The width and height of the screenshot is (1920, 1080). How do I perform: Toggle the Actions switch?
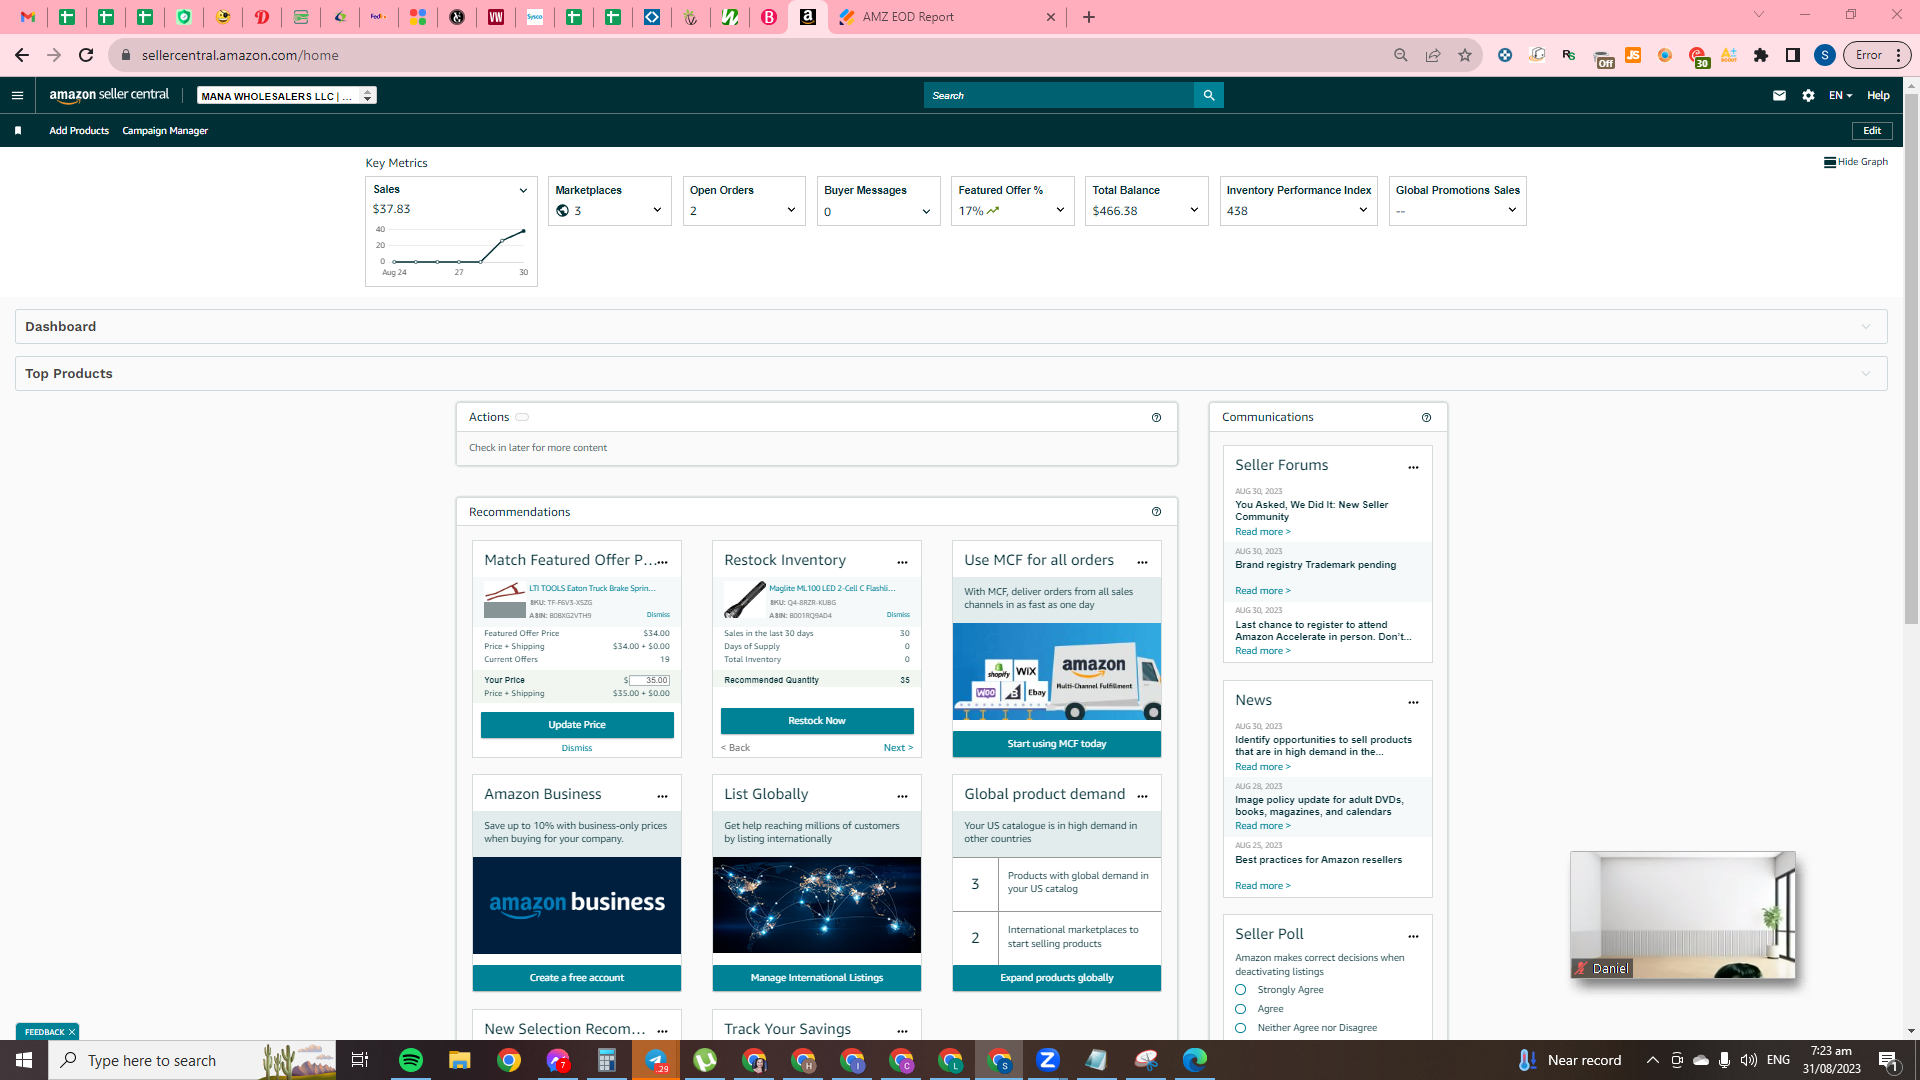point(522,418)
